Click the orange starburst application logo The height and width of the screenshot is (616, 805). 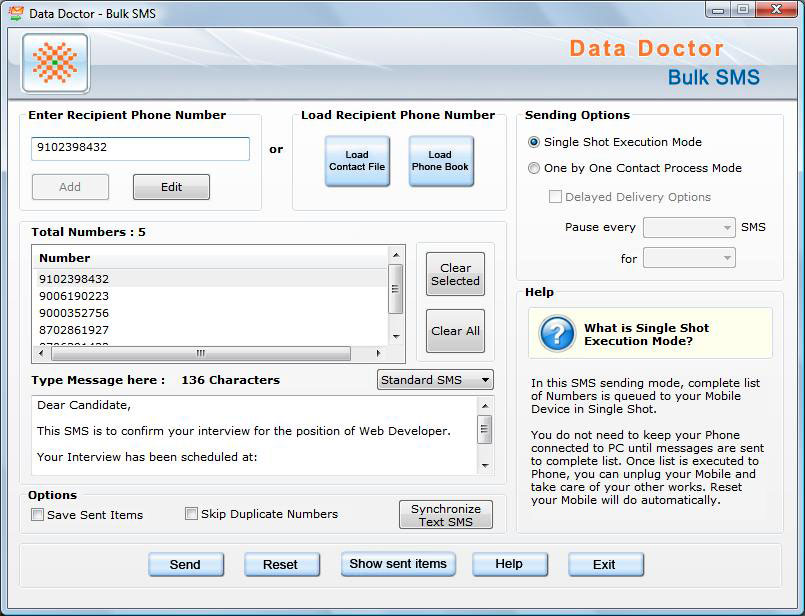coord(55,63)
